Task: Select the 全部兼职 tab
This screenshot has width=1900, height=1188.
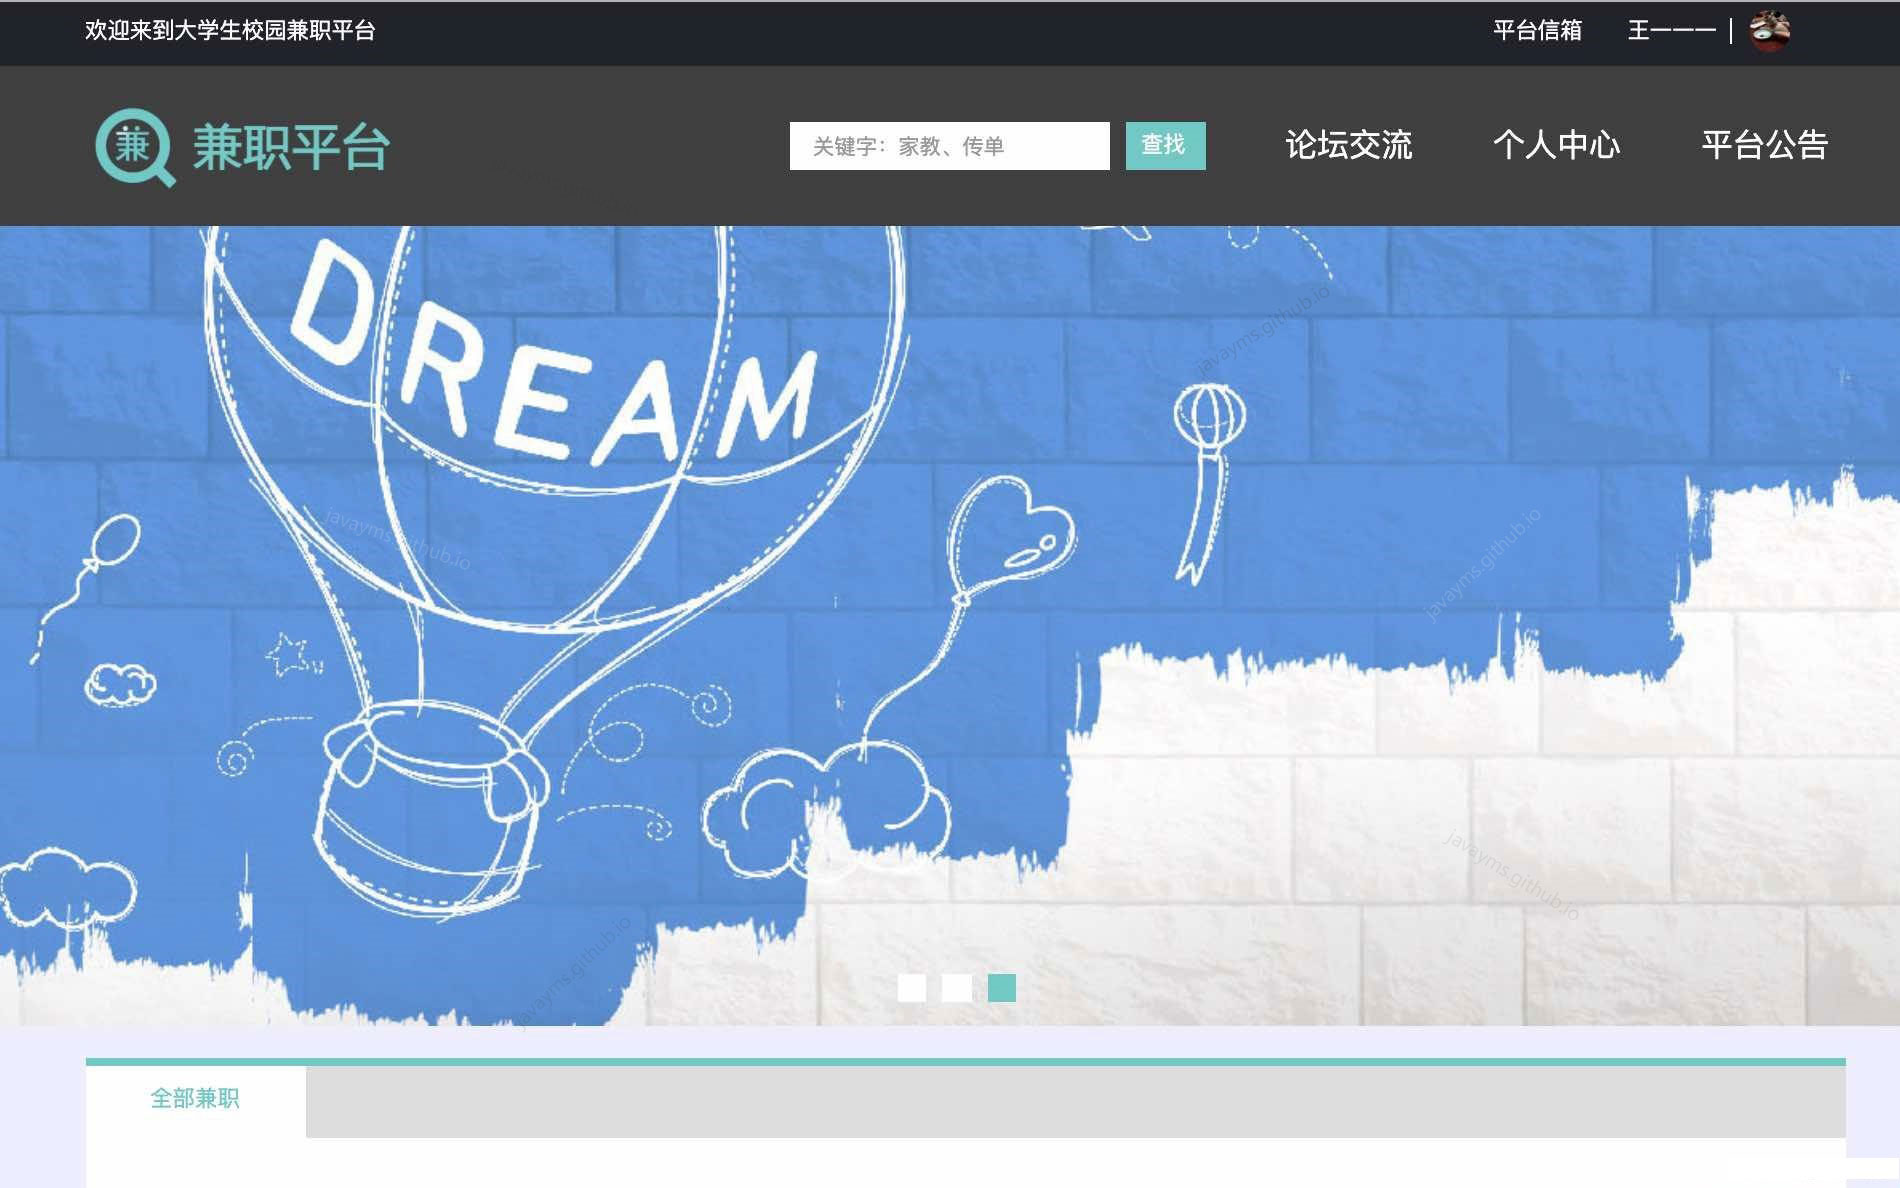Action: coord(195,1099)
